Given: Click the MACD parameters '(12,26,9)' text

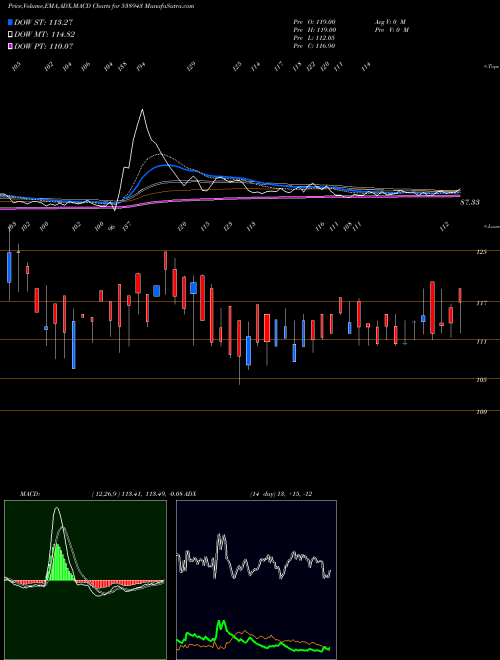Looking at the screenshot, I should coord(105,494).
